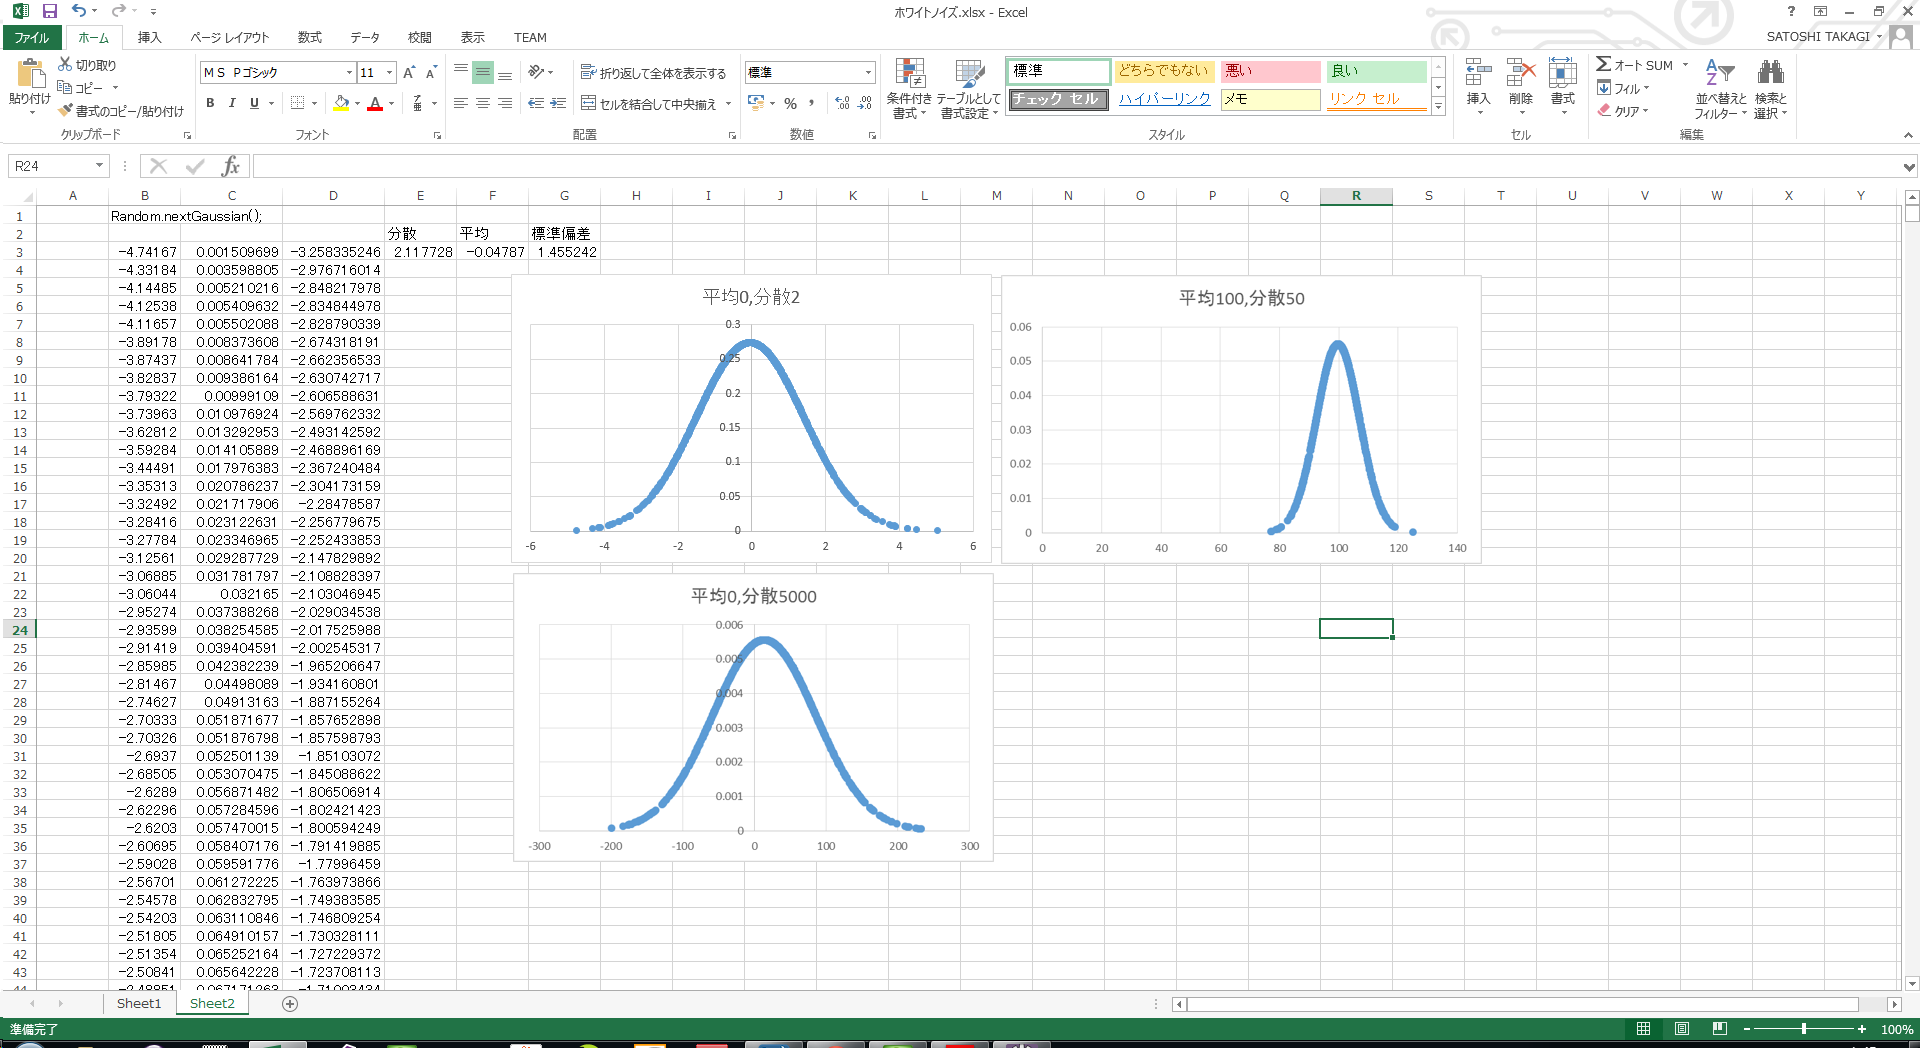1920x1048 pixels.
Task: Click the SATOSHI TAKAGI account name
Action: [1818, 37]
